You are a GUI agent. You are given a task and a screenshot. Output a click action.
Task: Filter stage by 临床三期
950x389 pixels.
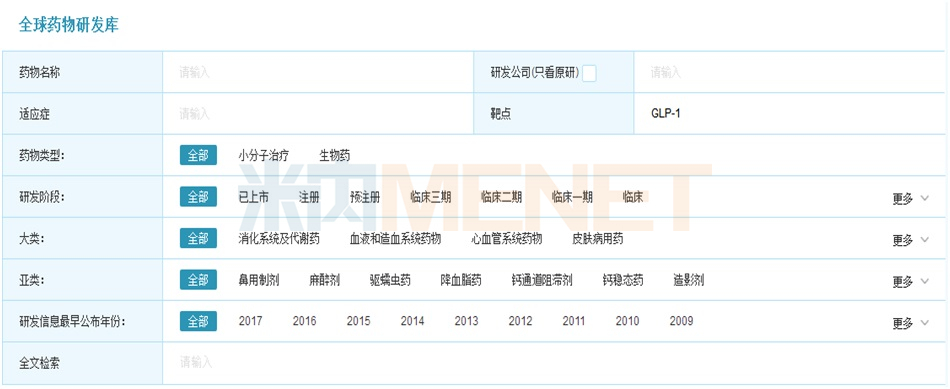[430, 197]
